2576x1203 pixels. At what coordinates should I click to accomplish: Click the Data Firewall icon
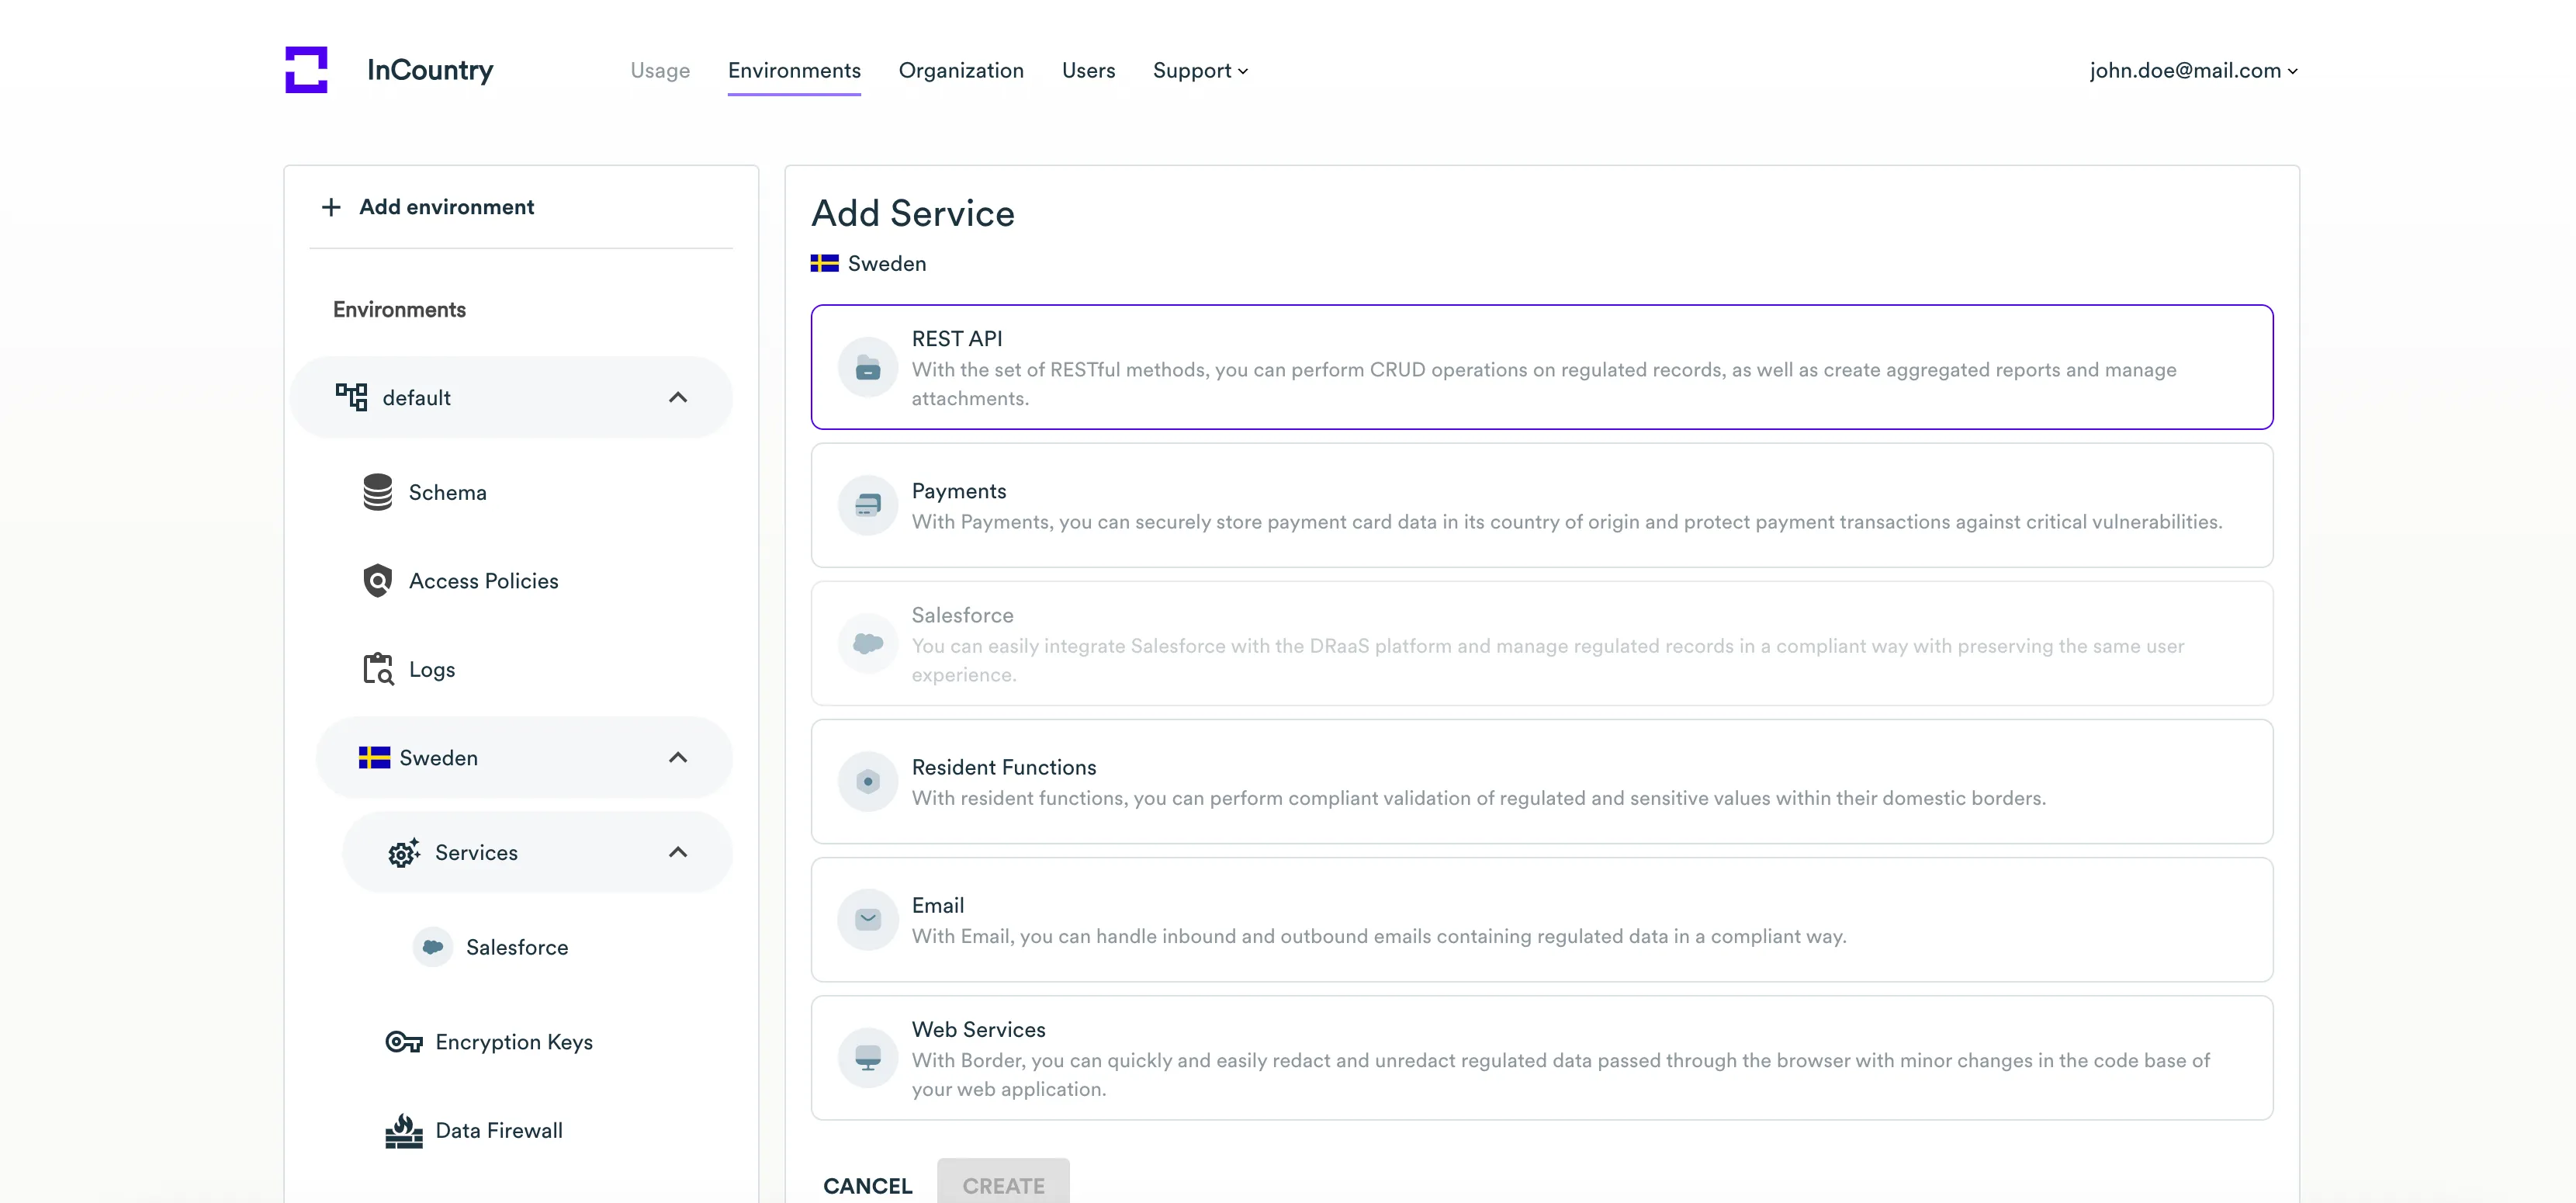[x=404, y=1131]
